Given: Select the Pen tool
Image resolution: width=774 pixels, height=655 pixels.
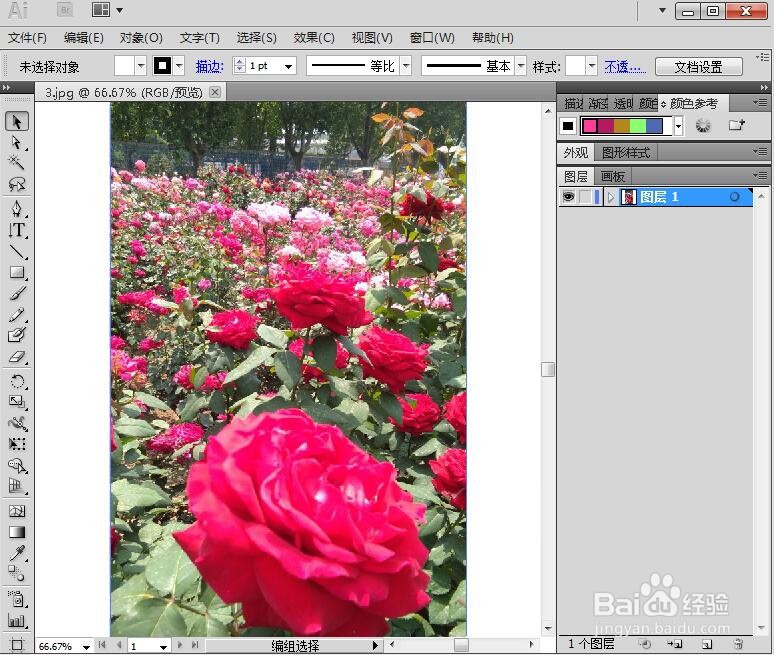Looking at the screenshot, I should click(x=17, y=208).
